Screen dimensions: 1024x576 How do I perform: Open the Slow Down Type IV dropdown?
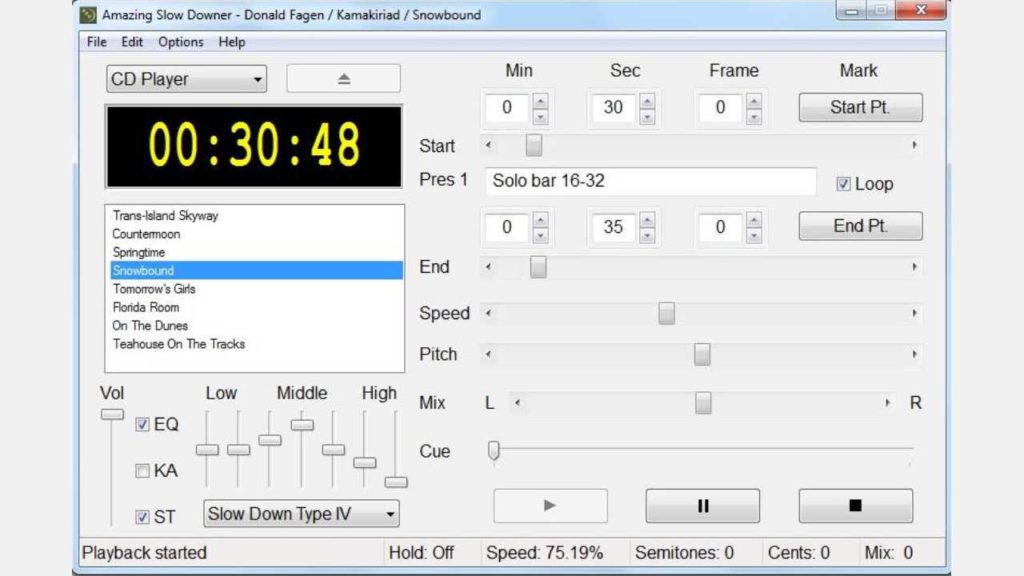click(301, 514)
